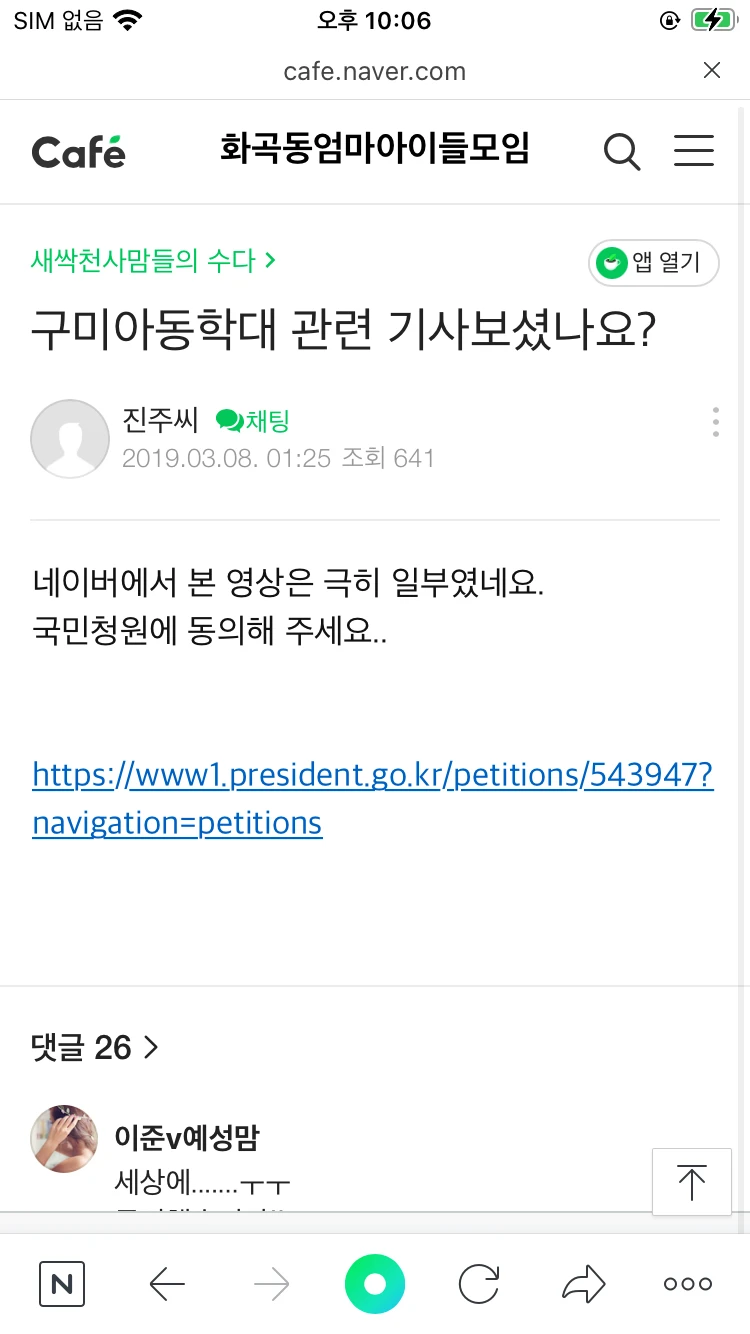Tap the scroll-to-top arrow button

click(691, 1182)
